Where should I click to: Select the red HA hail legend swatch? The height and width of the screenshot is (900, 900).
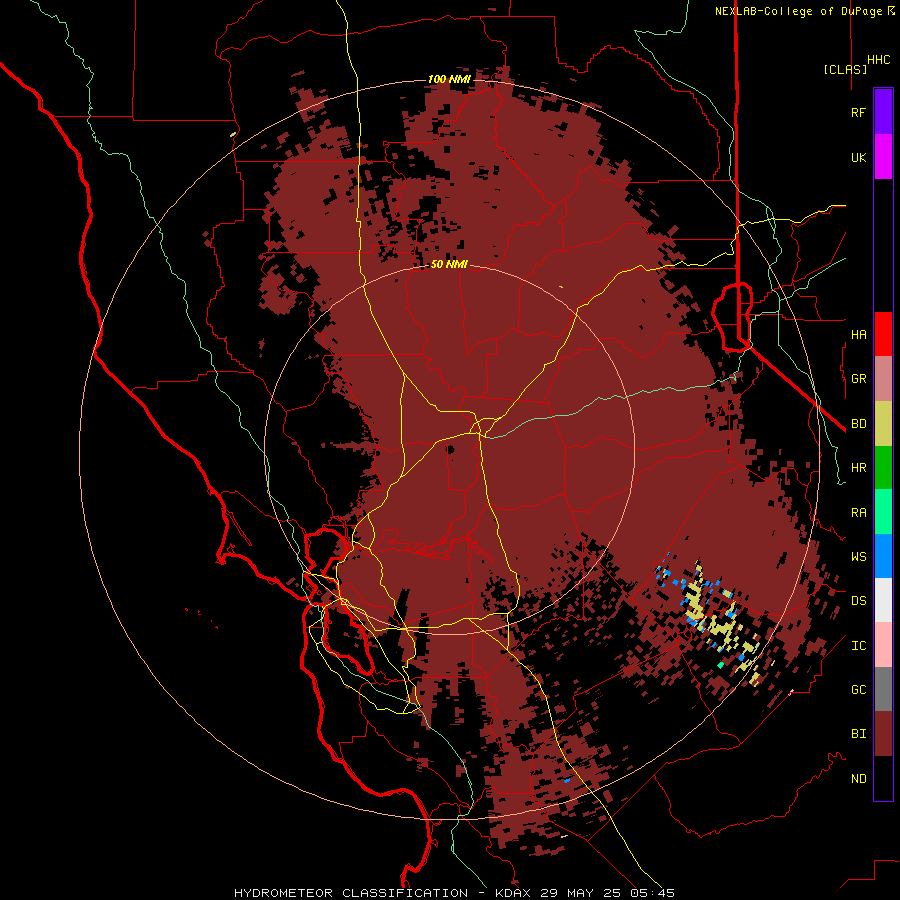(x=883, y=334)
